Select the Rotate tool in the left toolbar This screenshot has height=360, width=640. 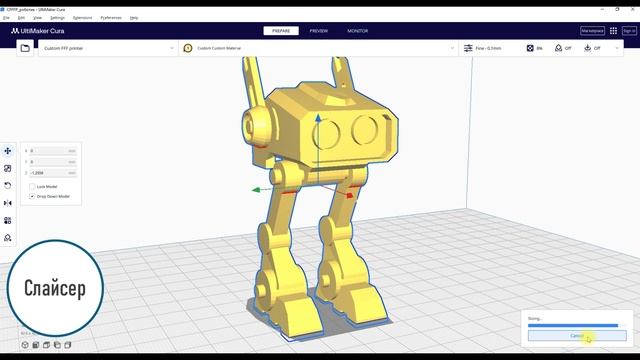[8, 186]
